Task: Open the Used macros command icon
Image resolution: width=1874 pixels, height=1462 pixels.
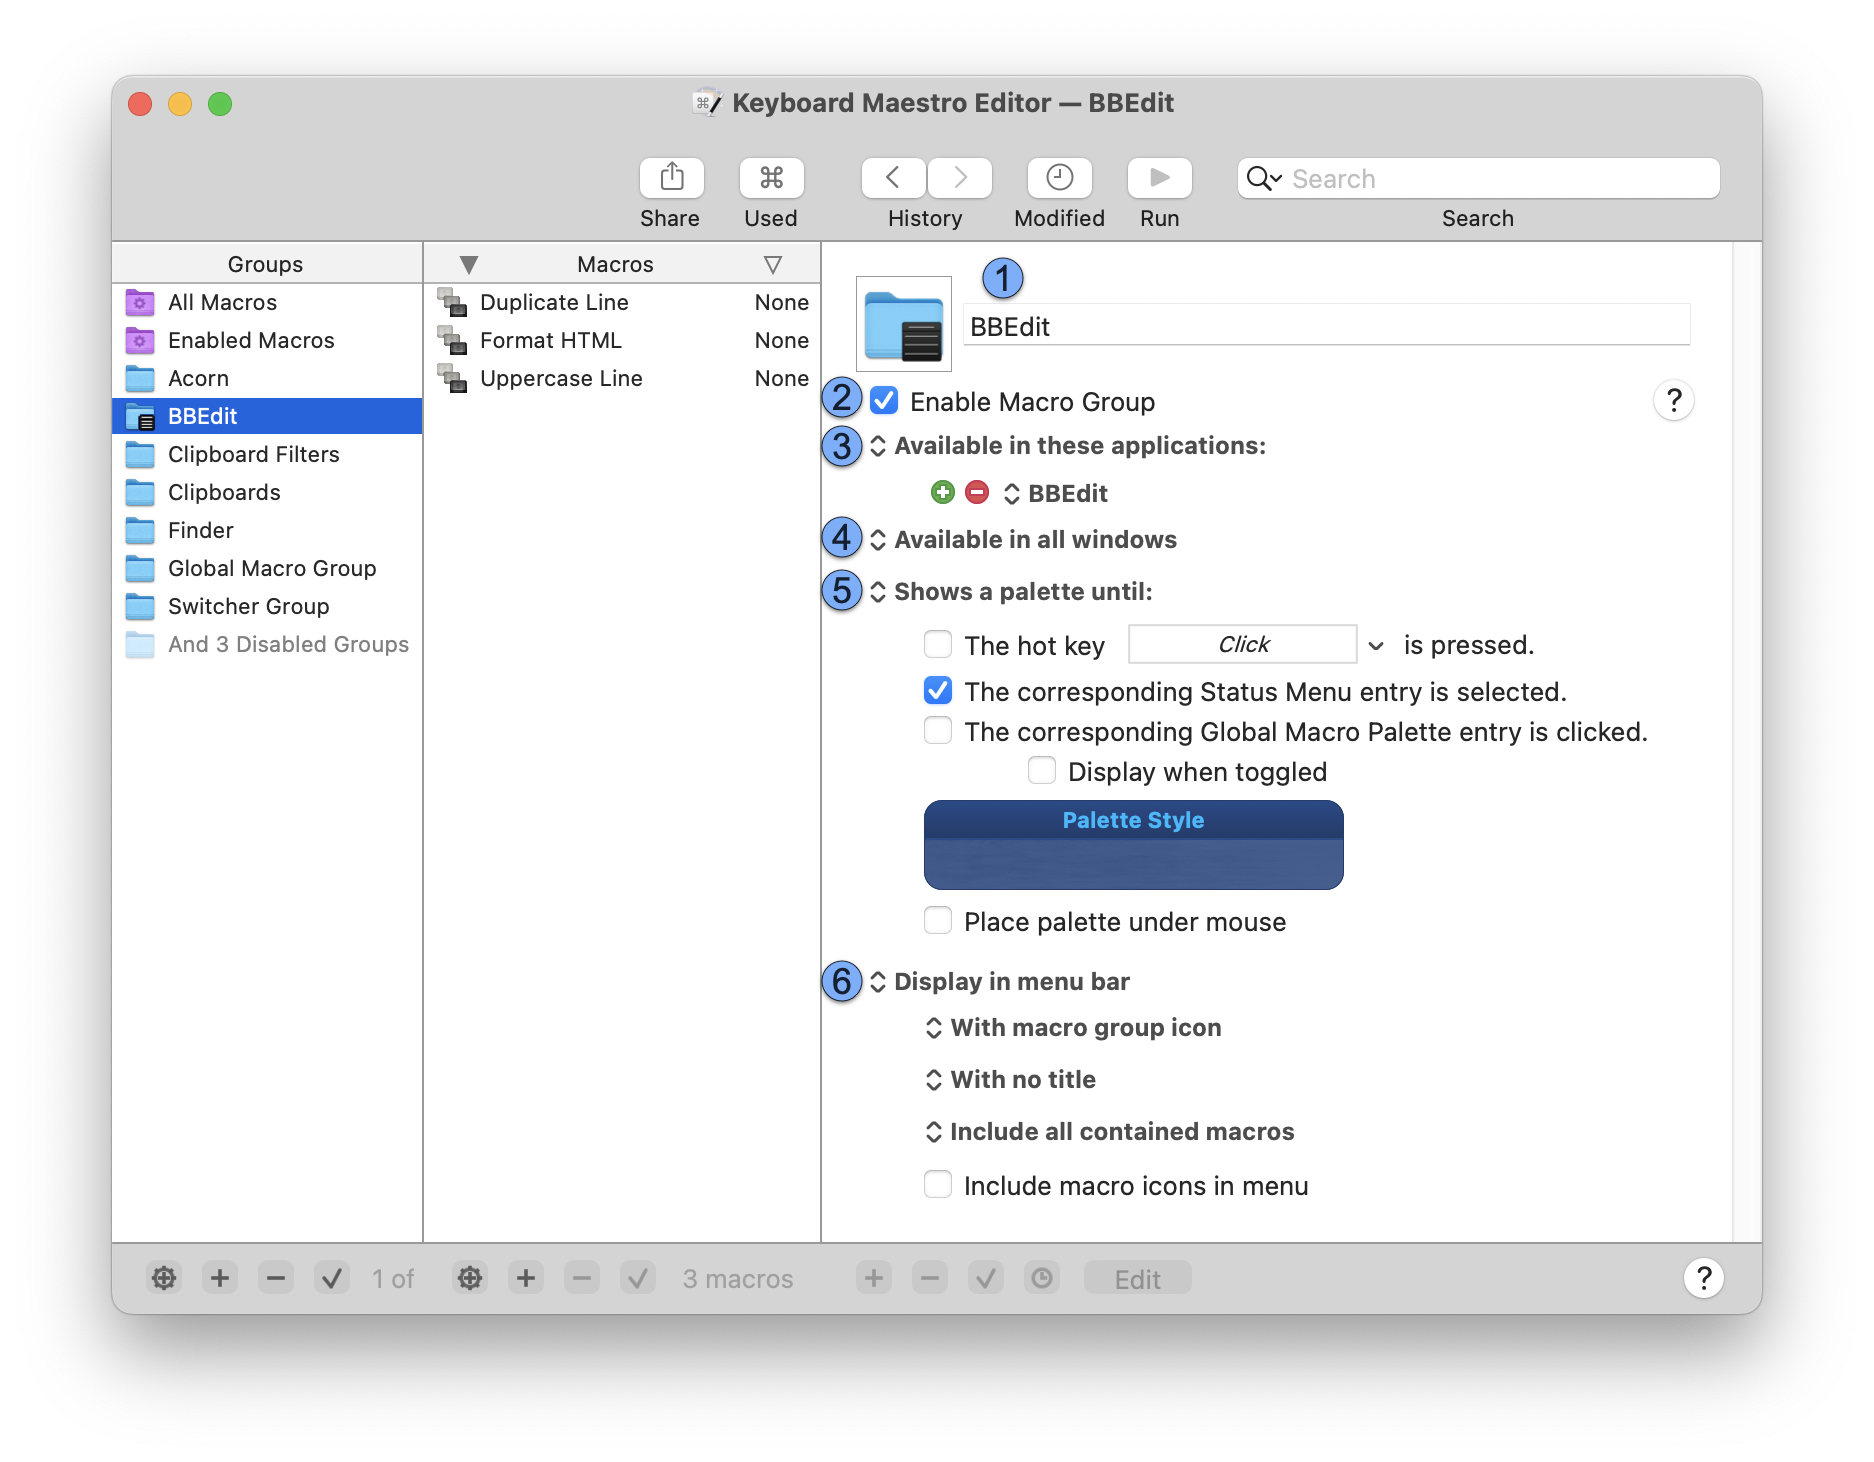Action: pos(771,178)
